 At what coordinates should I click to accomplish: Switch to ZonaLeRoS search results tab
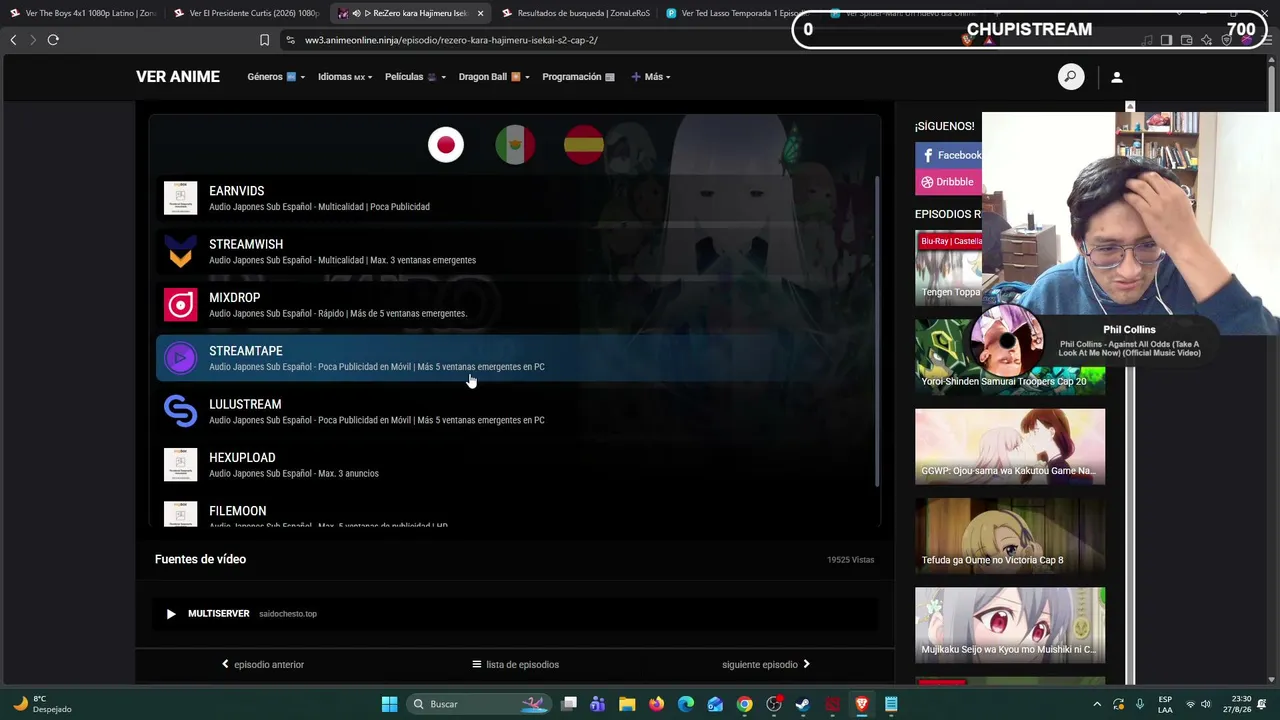click(x=574, y=13)
